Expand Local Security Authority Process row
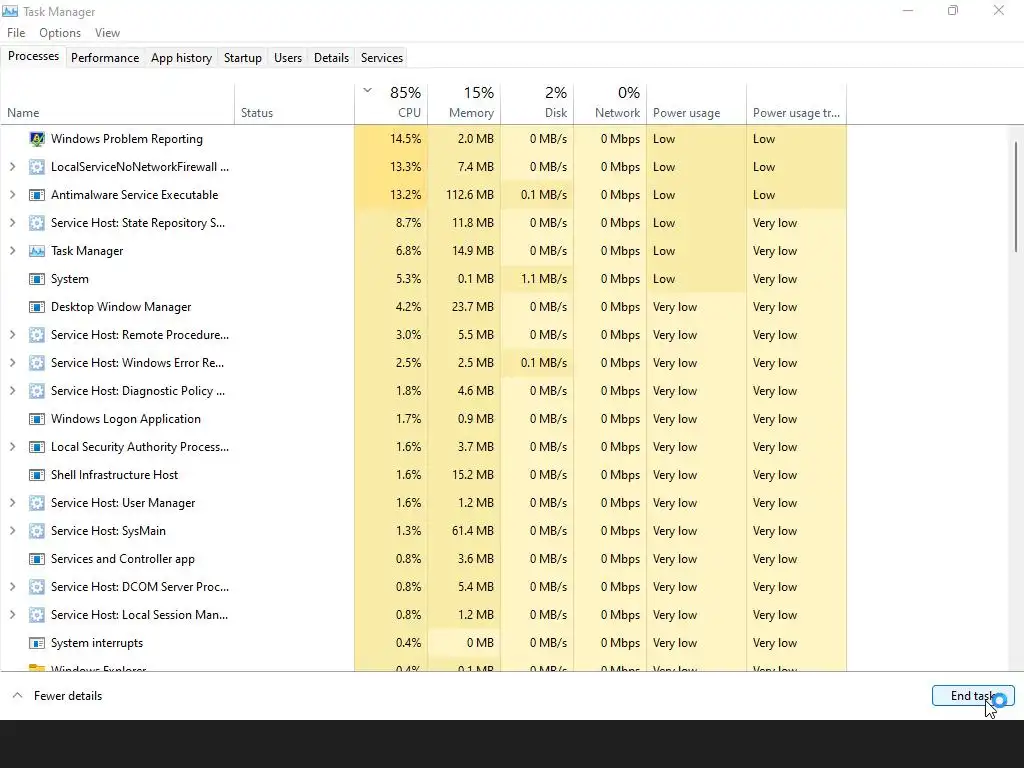This screenshot has width=1024, height=768. pyautogui.click(x=12, y=447)
